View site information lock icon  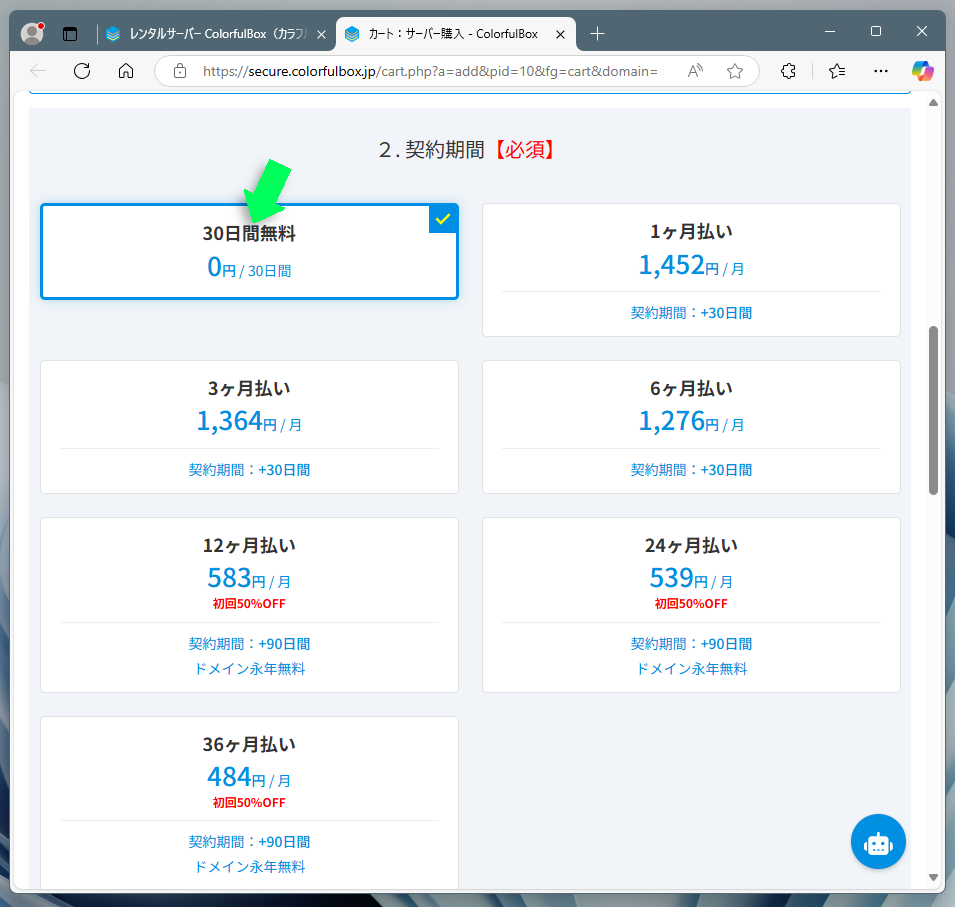(180, 71)
